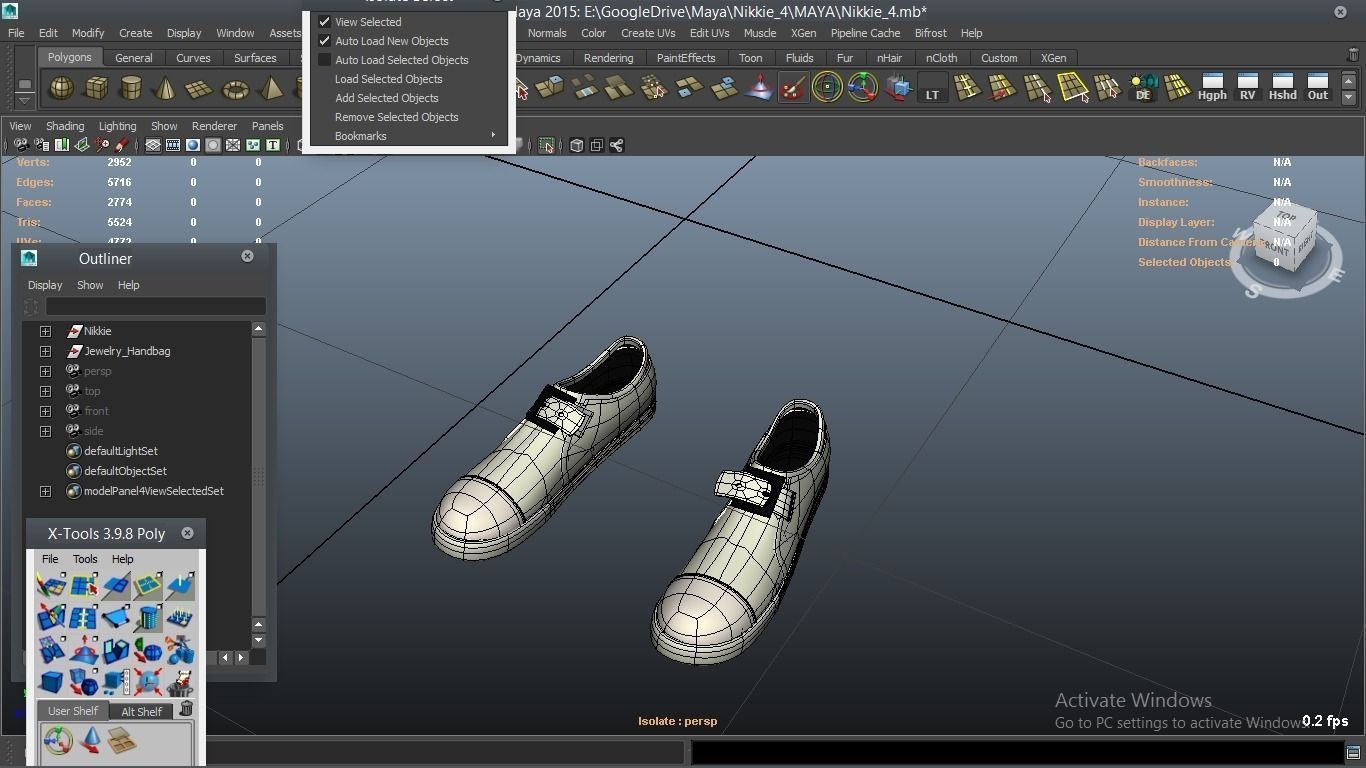The image size is (1366, 768).
Task: Click the wireframe cube icon in panel toolbar
Action: coord(577,145)
